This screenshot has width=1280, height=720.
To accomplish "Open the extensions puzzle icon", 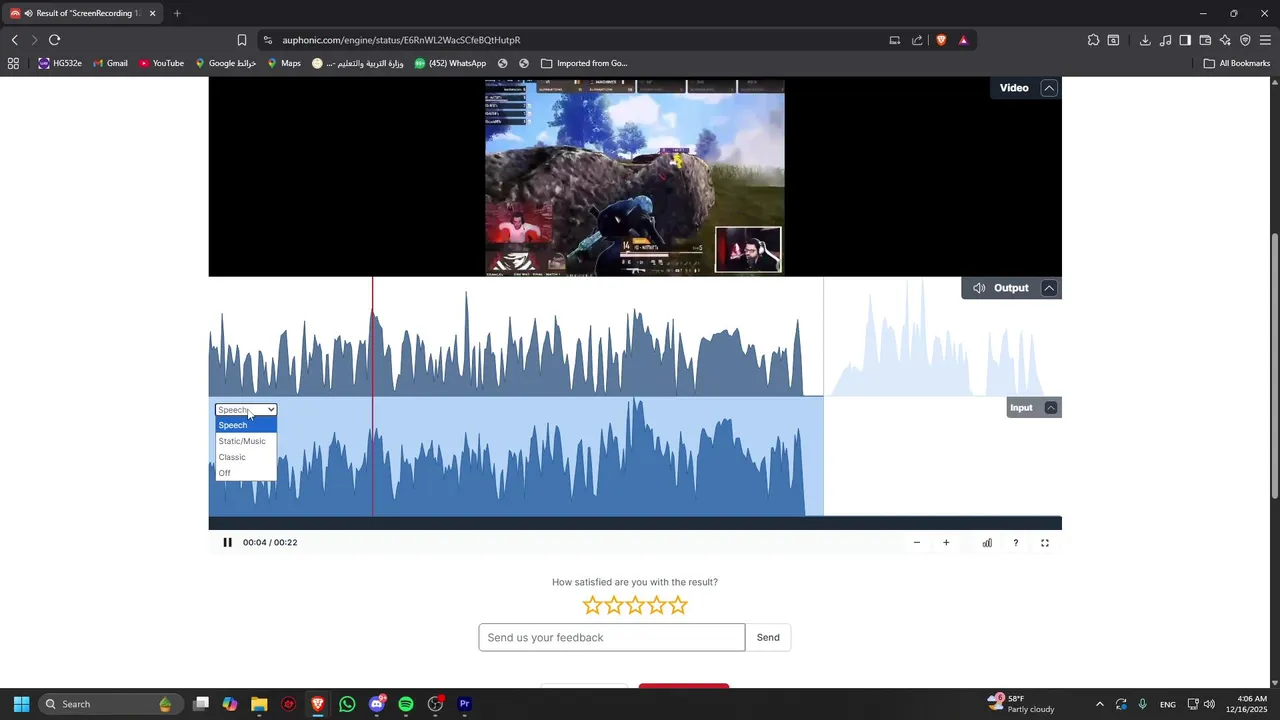I will [x=1093, y=40].
